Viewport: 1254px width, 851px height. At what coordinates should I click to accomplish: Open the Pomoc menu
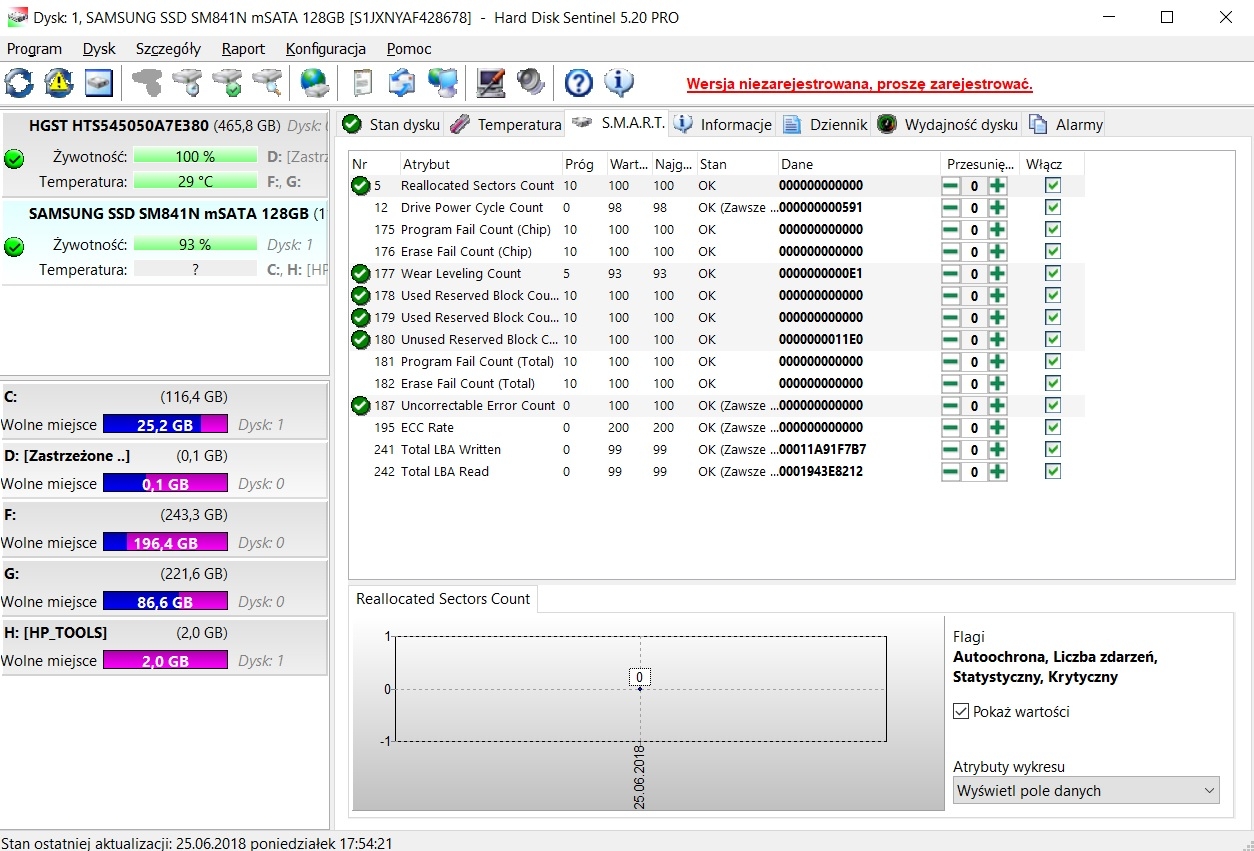[409, 48]
